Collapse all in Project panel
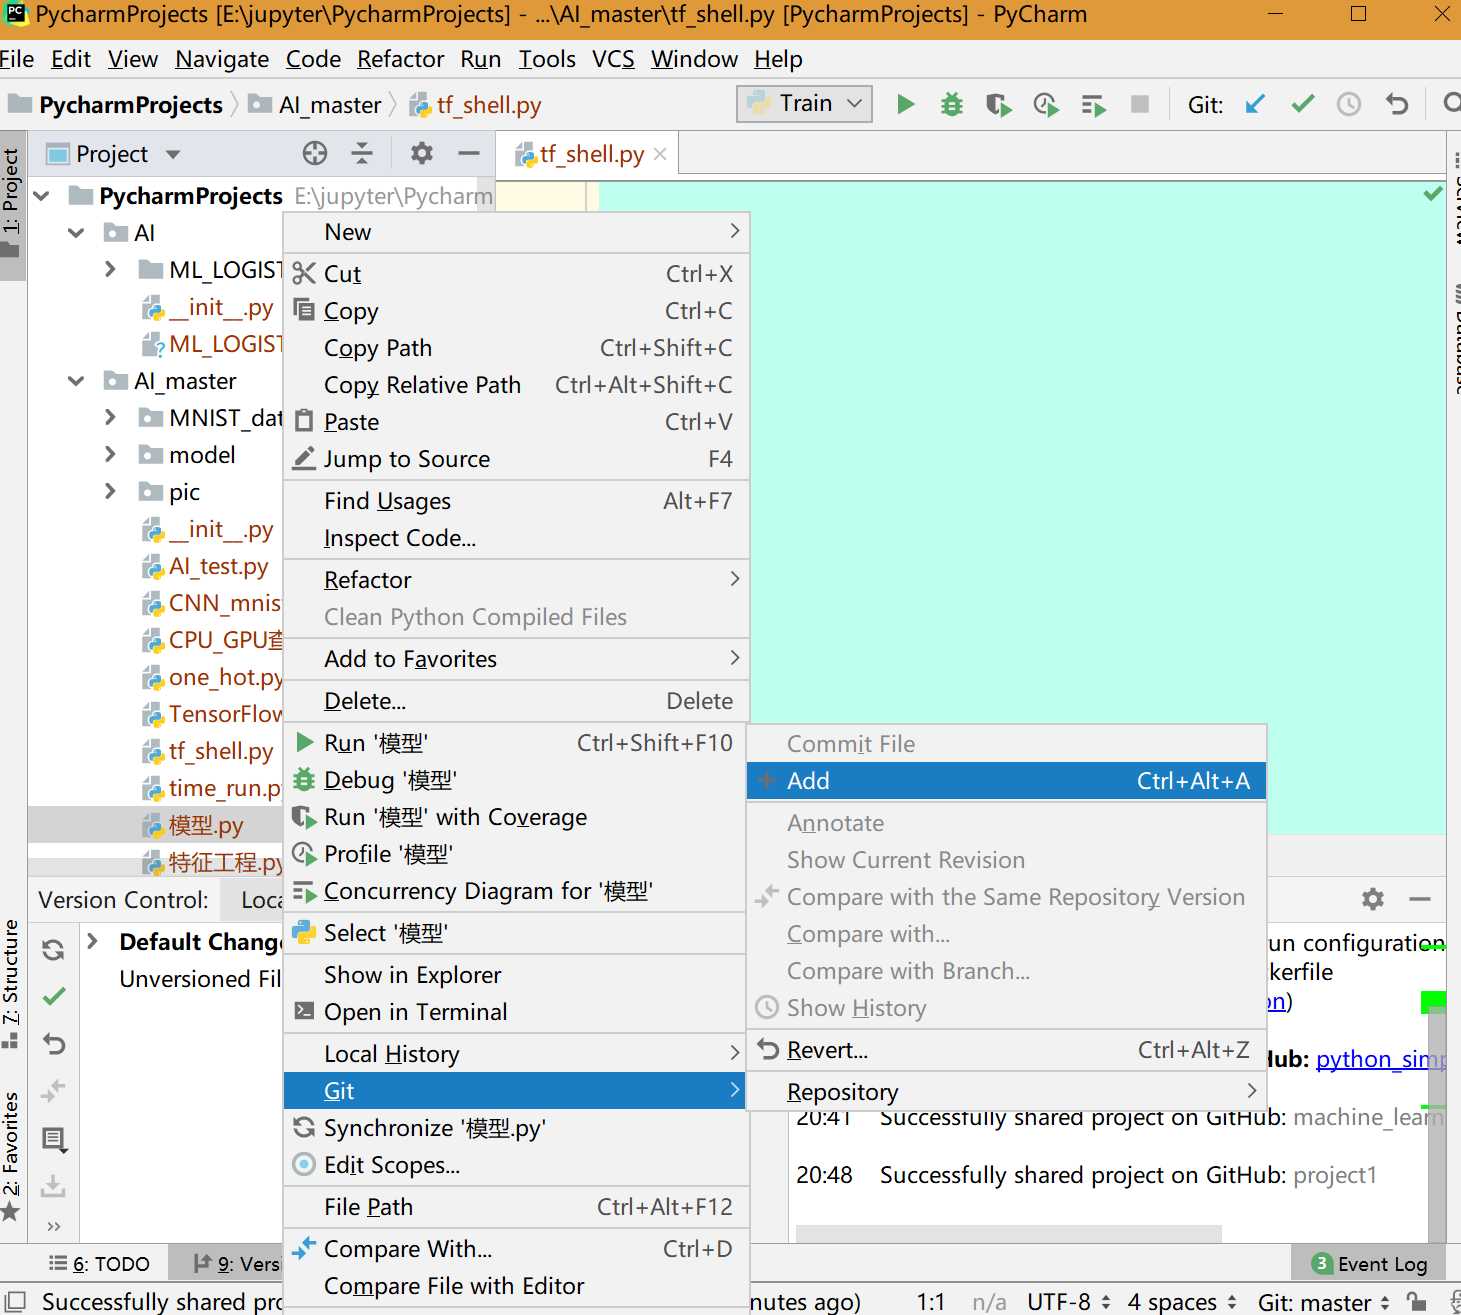This screenshot has width=1461, height=1315. coord(362,153)
